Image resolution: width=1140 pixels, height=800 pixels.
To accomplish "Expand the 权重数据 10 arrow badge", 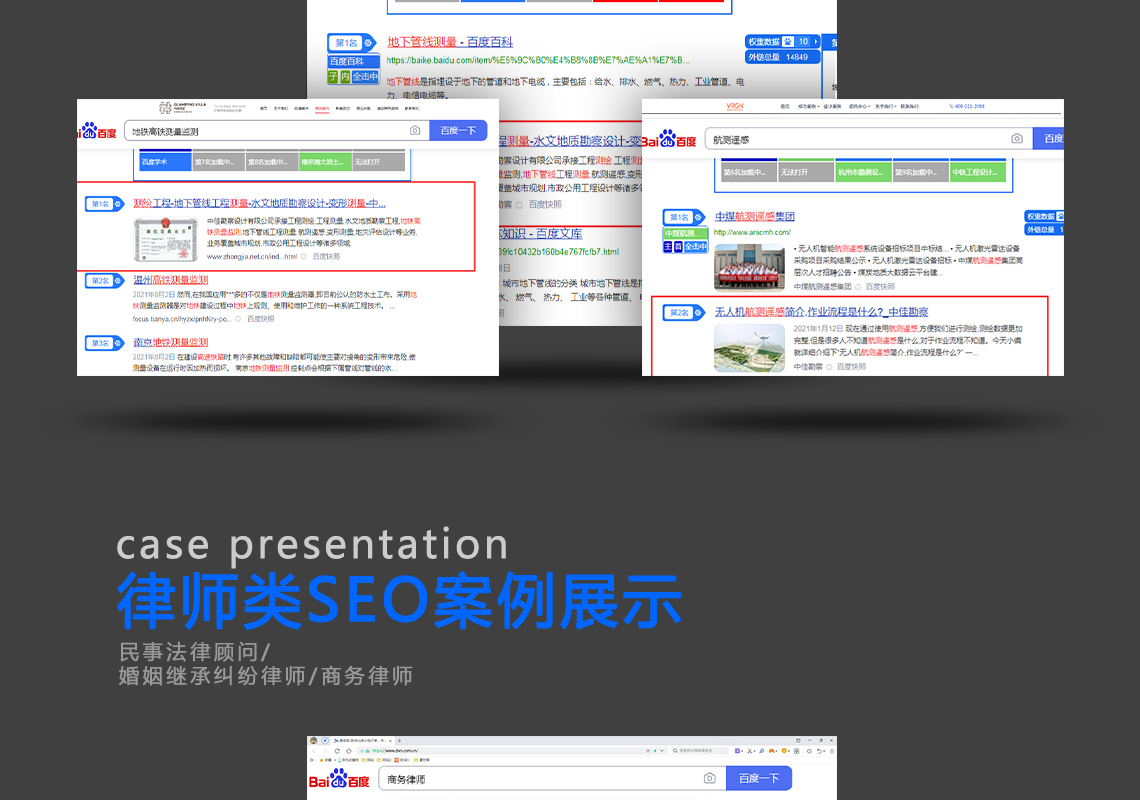I will point(816,42).
